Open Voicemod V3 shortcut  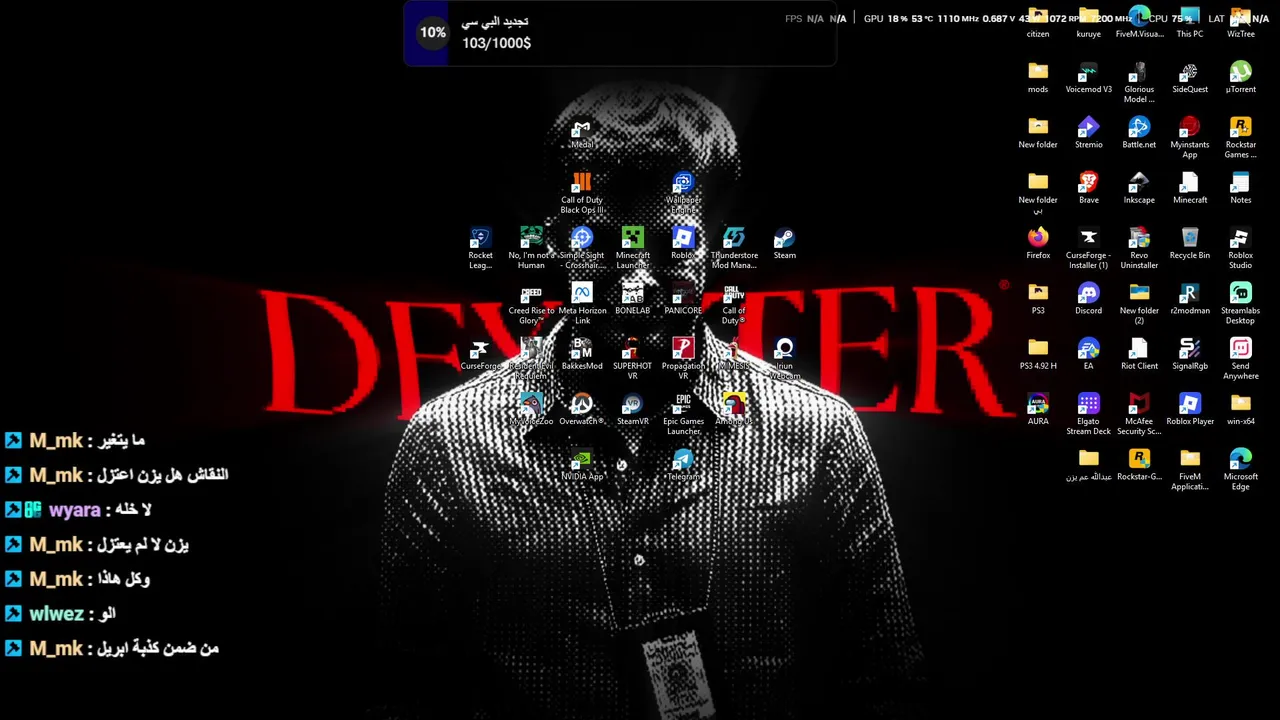point(1088,78)
